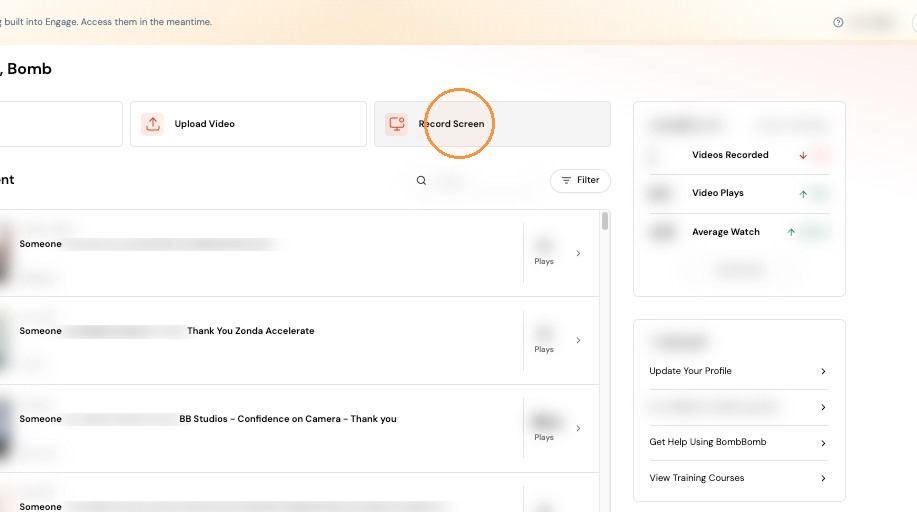The image size is (917, 512).
Task: Click the video list scrollbar thumb
Action: pyautogui.click(x=605, y=221)
